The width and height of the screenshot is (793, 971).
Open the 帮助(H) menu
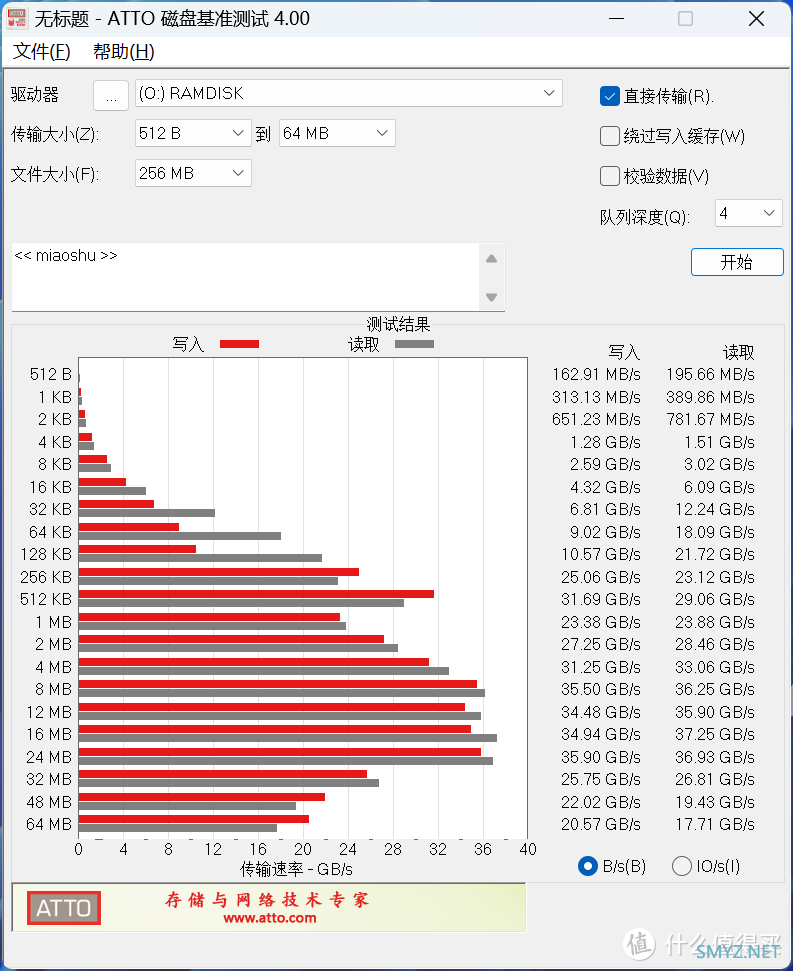point(123,51)
